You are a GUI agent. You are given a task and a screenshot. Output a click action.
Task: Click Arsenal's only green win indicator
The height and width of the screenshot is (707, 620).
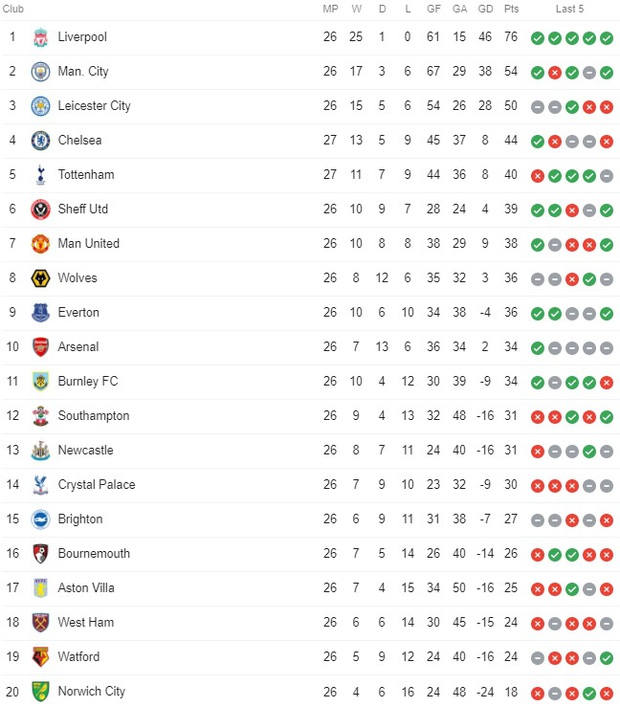pyautogui.click(x=537, y=348)
